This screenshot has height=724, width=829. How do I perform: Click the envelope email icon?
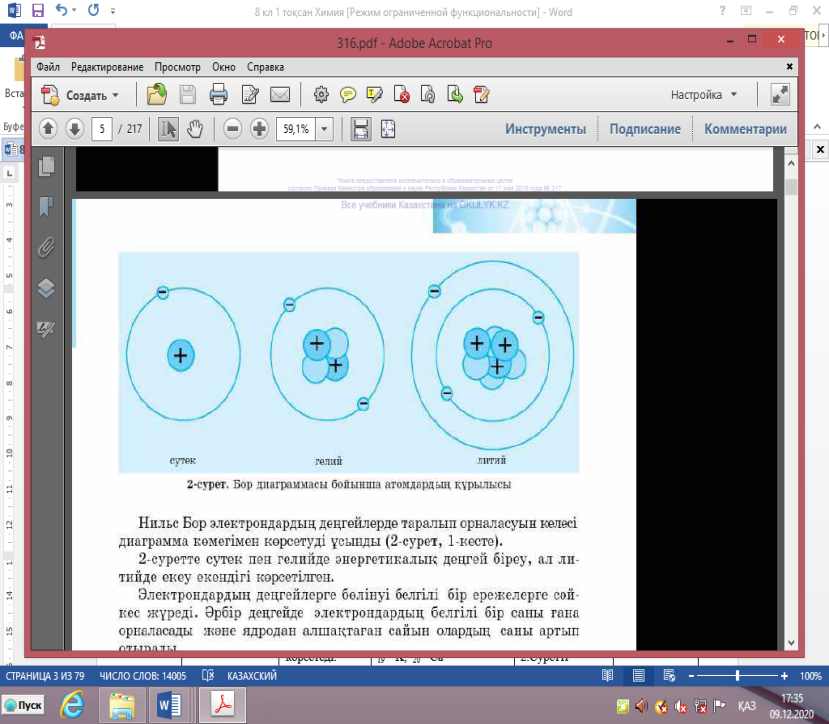(x=279, y=95)
